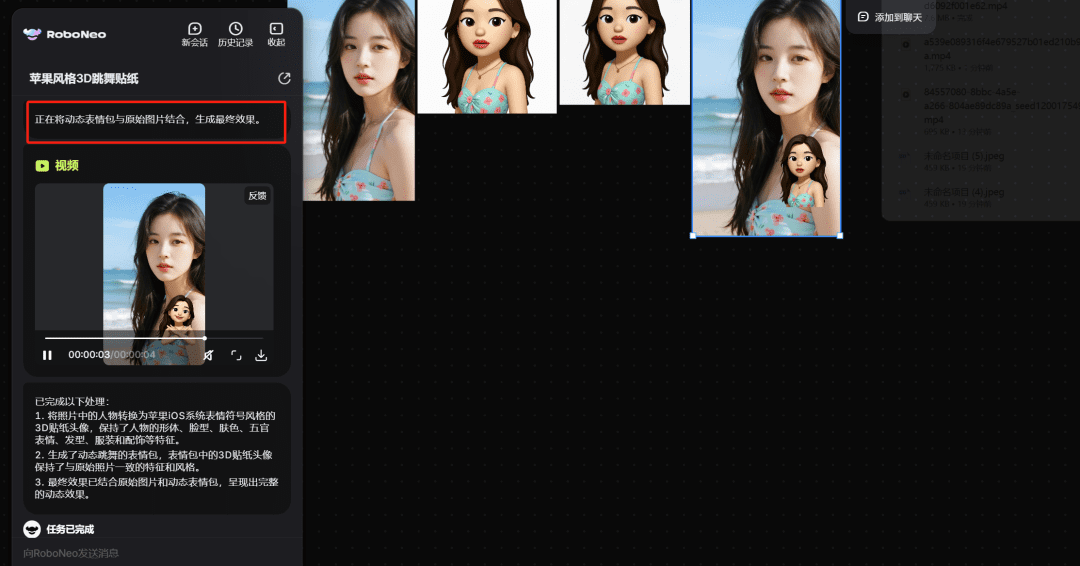Click the 任务已完成 status text
This screenshot has height=566, width=1080.
point(70,530)
